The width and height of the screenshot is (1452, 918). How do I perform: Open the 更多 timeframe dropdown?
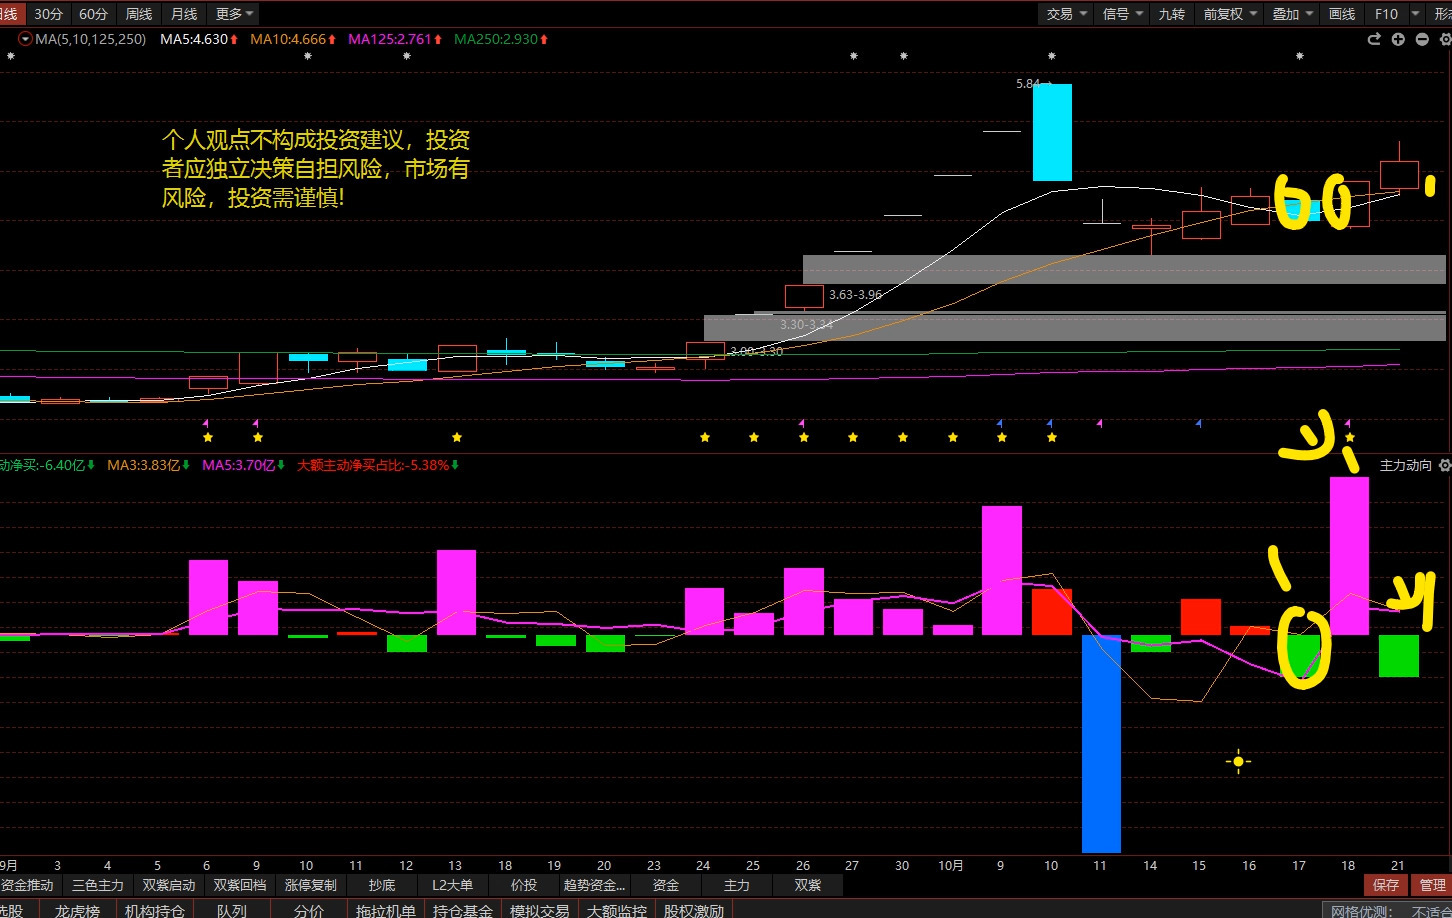[x=234, y=13]
